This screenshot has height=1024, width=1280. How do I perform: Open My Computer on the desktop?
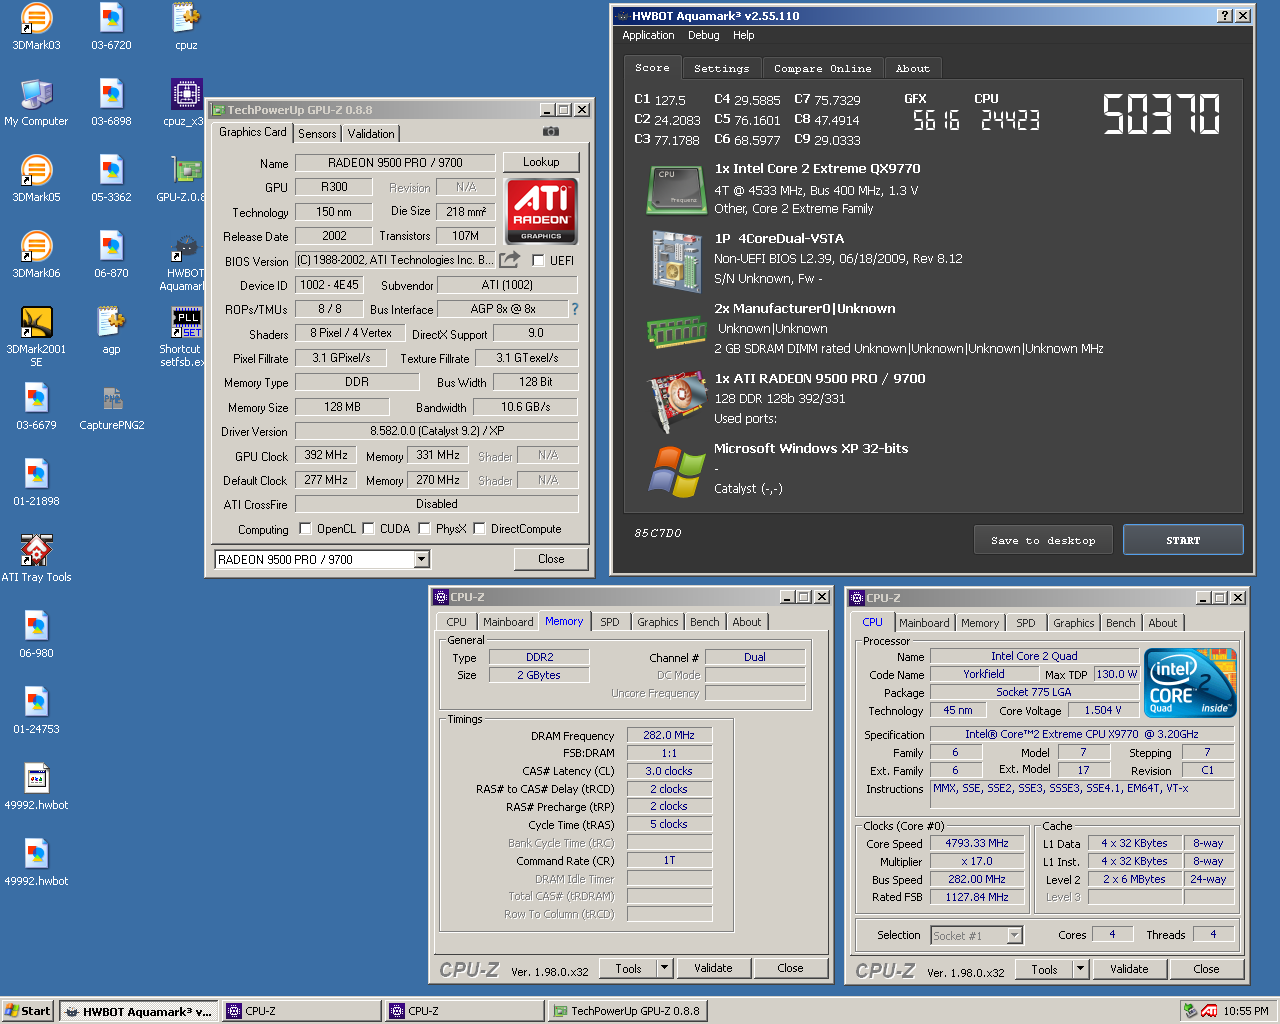pyautogui.click(x=36, y=103)
